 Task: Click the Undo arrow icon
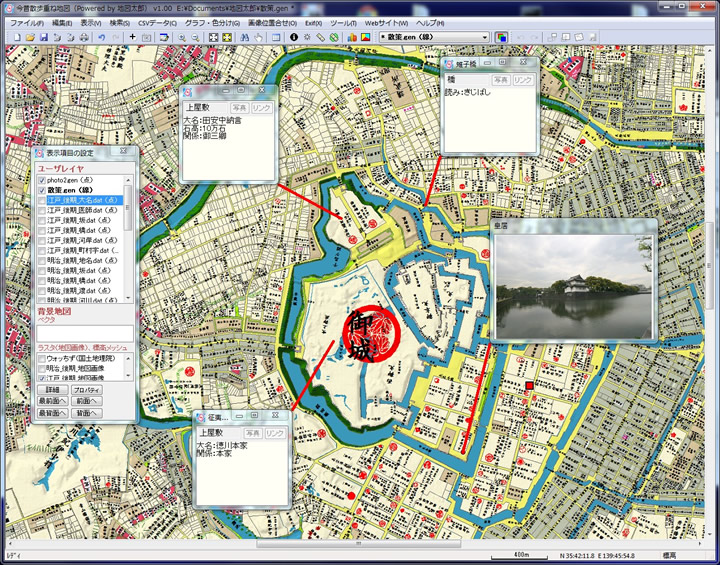pyautogui.click(x=102, y=37)
